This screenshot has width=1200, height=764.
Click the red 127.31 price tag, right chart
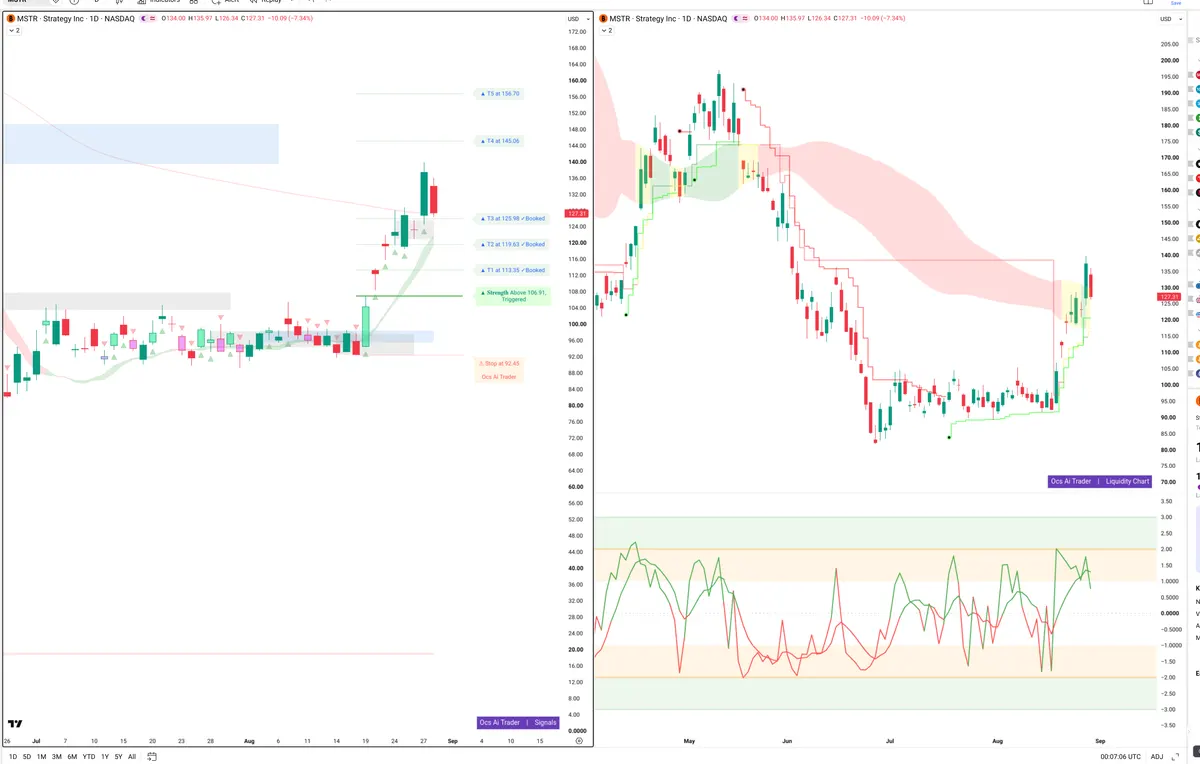[x=1168, y=297]
